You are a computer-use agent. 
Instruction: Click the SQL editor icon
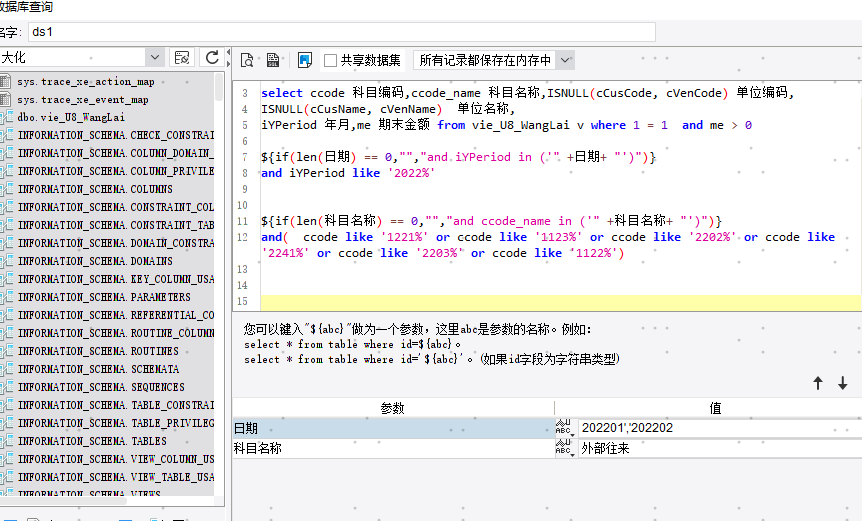click(273, 60)
